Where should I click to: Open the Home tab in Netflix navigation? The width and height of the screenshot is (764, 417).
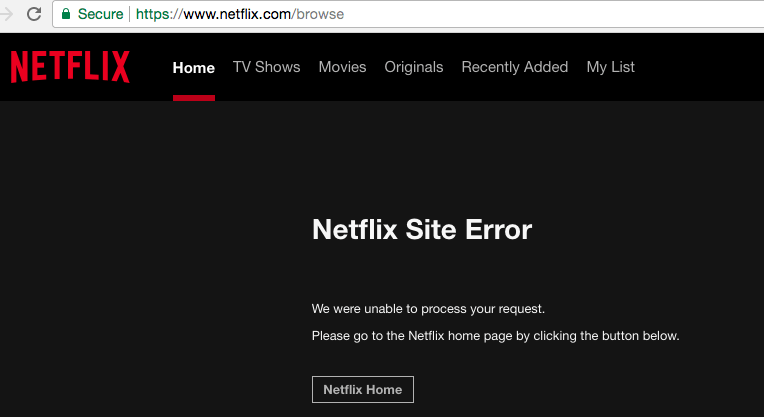pyautogui.click(x=193, y=67)
